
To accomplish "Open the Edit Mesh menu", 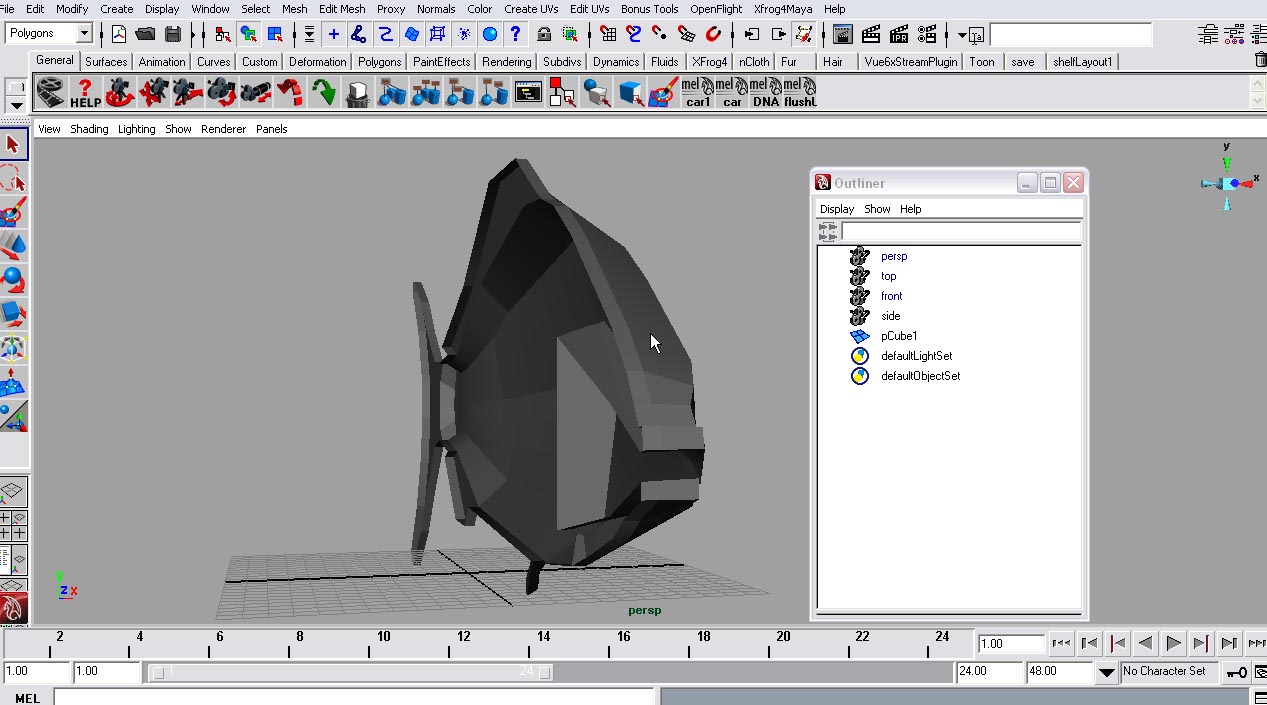I will (x=342, y=9).
